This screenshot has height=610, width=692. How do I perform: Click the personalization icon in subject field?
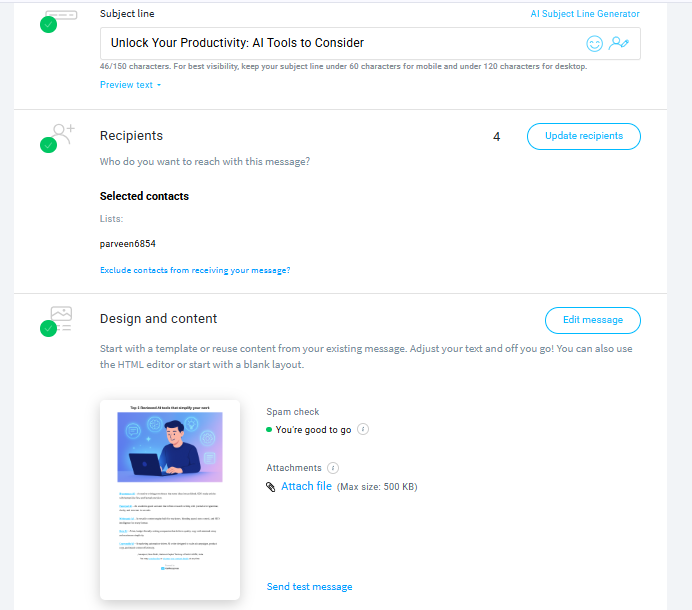pyautogui.click(x=620, y=43)
